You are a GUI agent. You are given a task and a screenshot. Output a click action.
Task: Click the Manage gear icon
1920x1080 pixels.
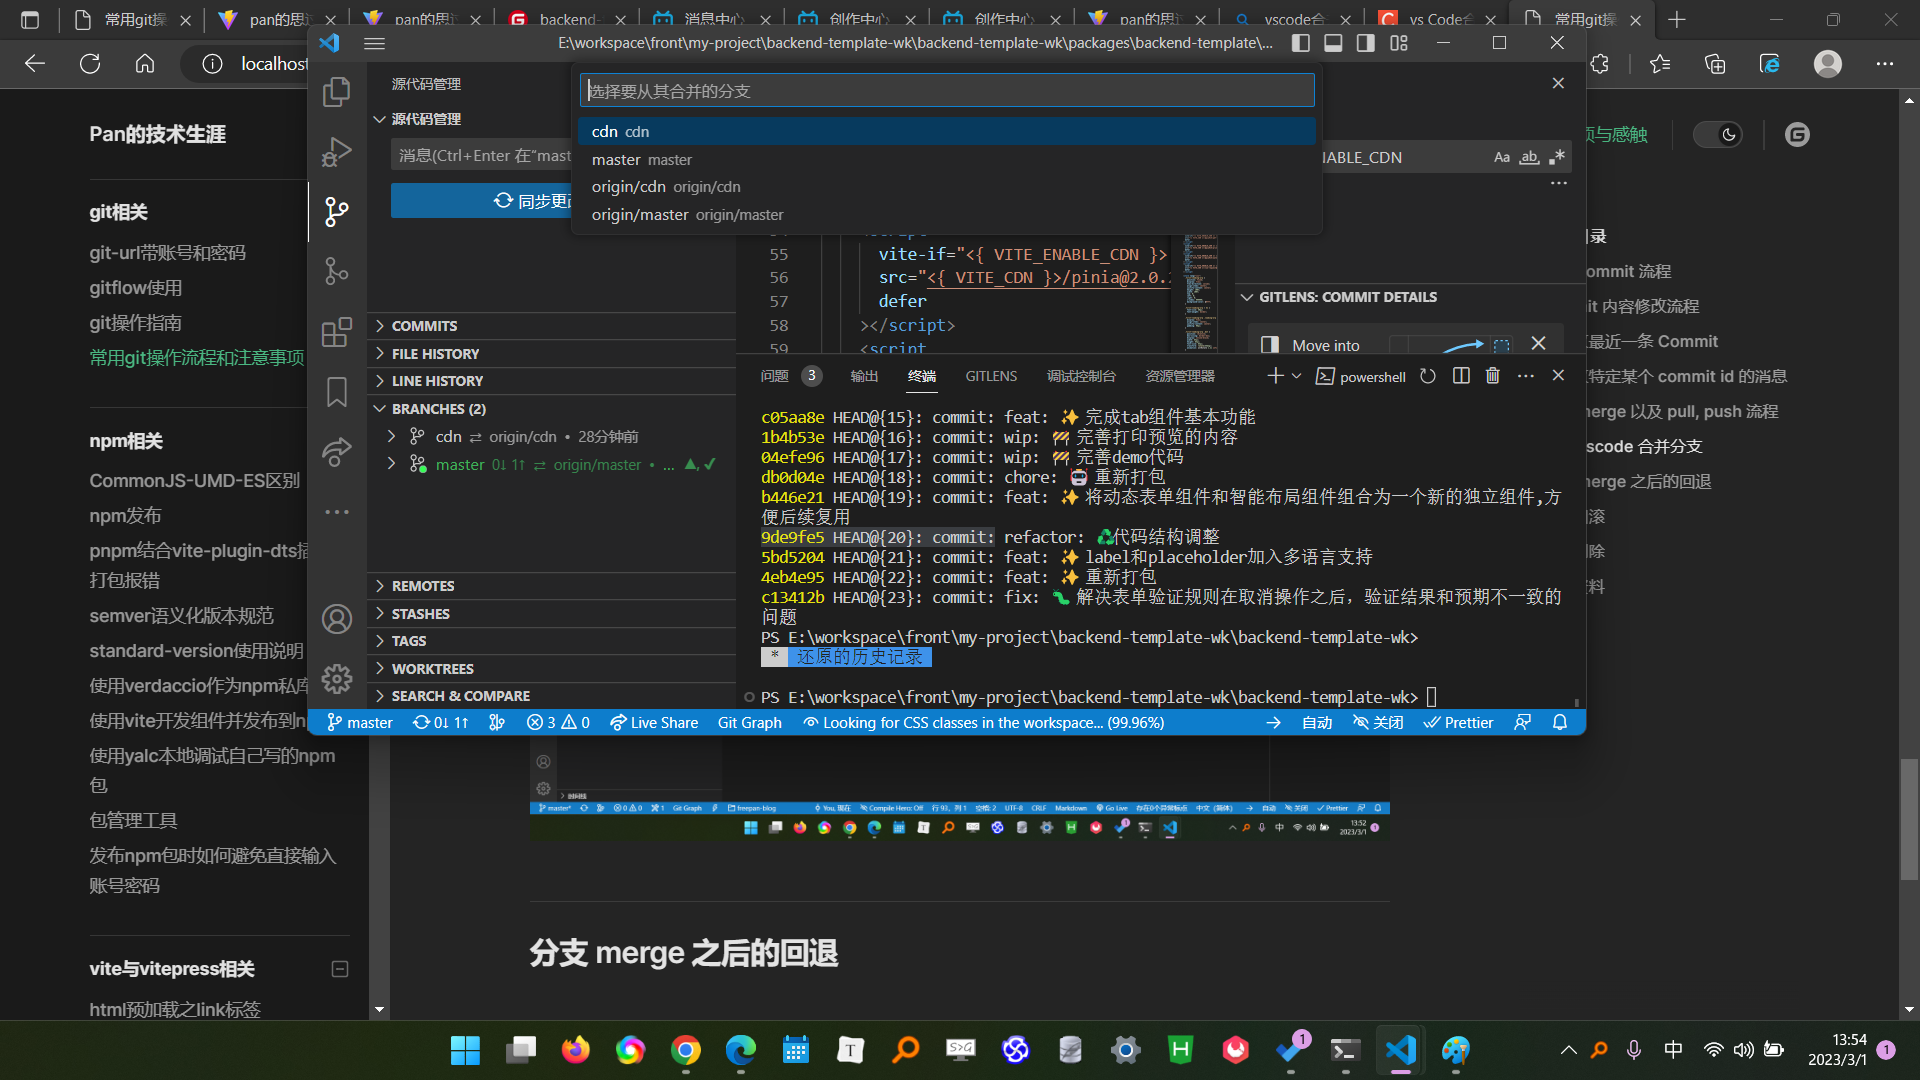click(x=337, y=679)
